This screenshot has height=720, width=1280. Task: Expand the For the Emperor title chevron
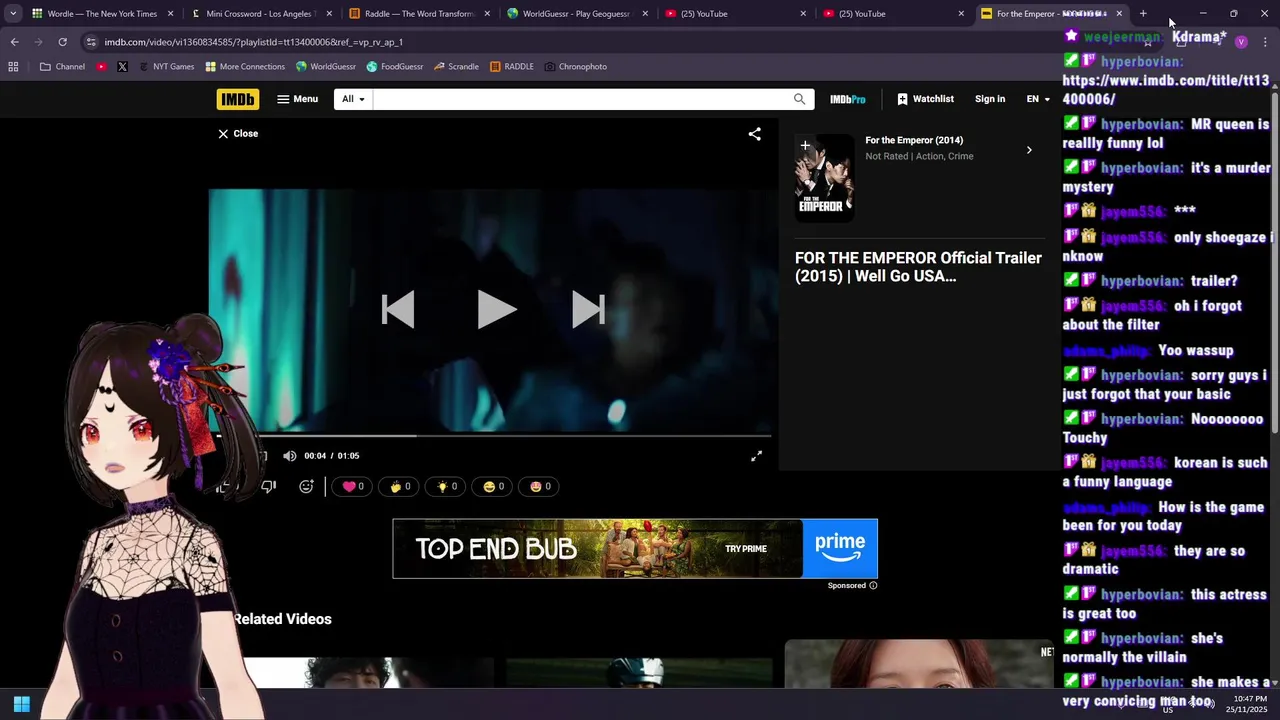click(1029, 150)
